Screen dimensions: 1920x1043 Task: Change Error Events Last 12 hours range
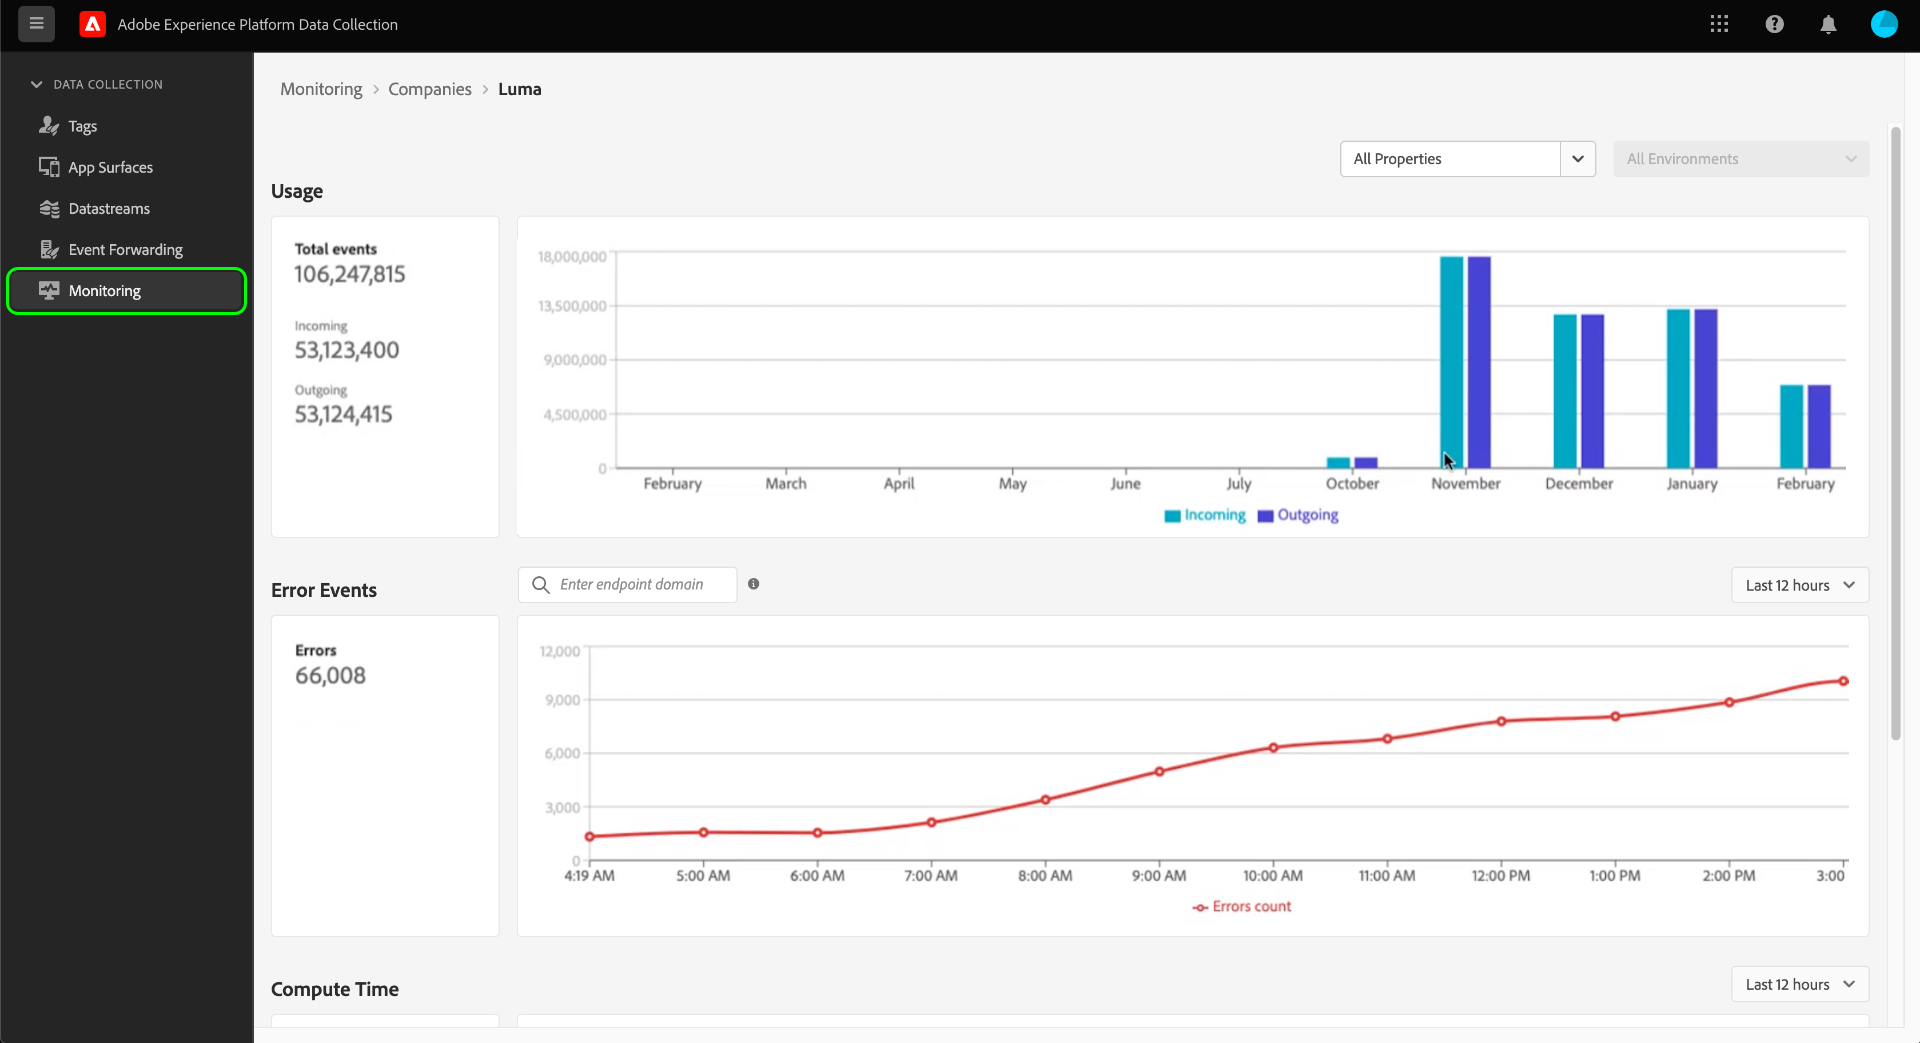[x=1800, y=585]
